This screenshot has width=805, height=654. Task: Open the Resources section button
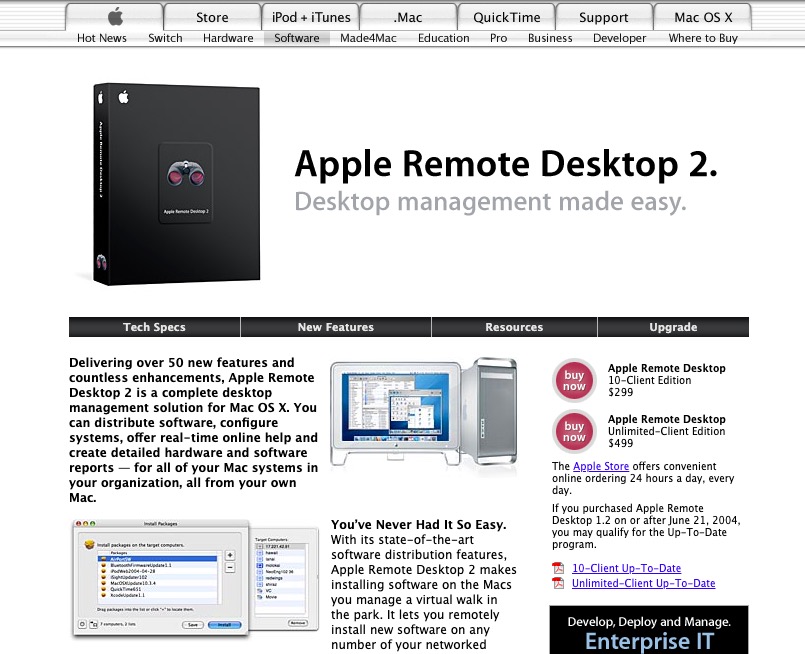pos(514,327)
